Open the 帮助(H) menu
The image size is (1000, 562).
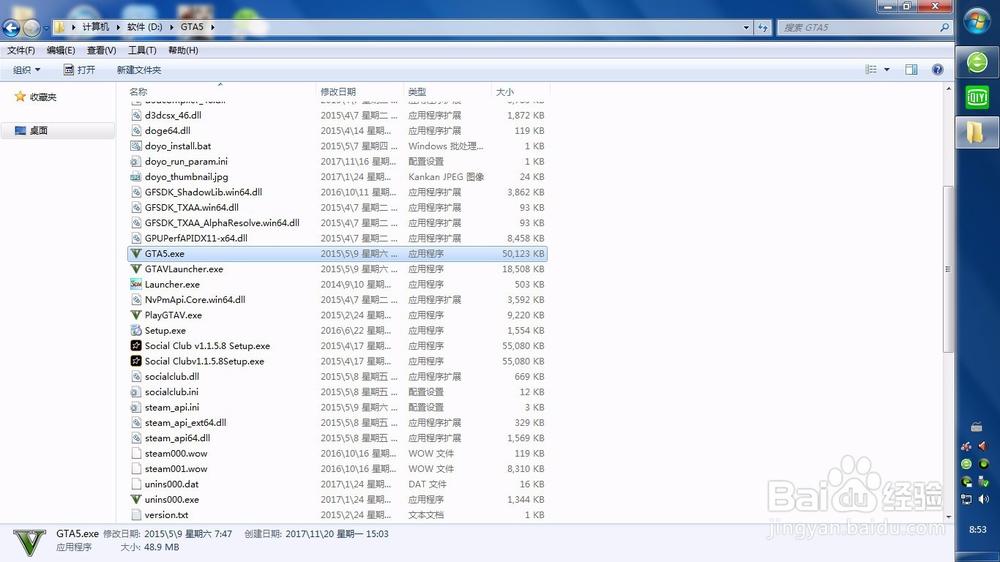183,50
